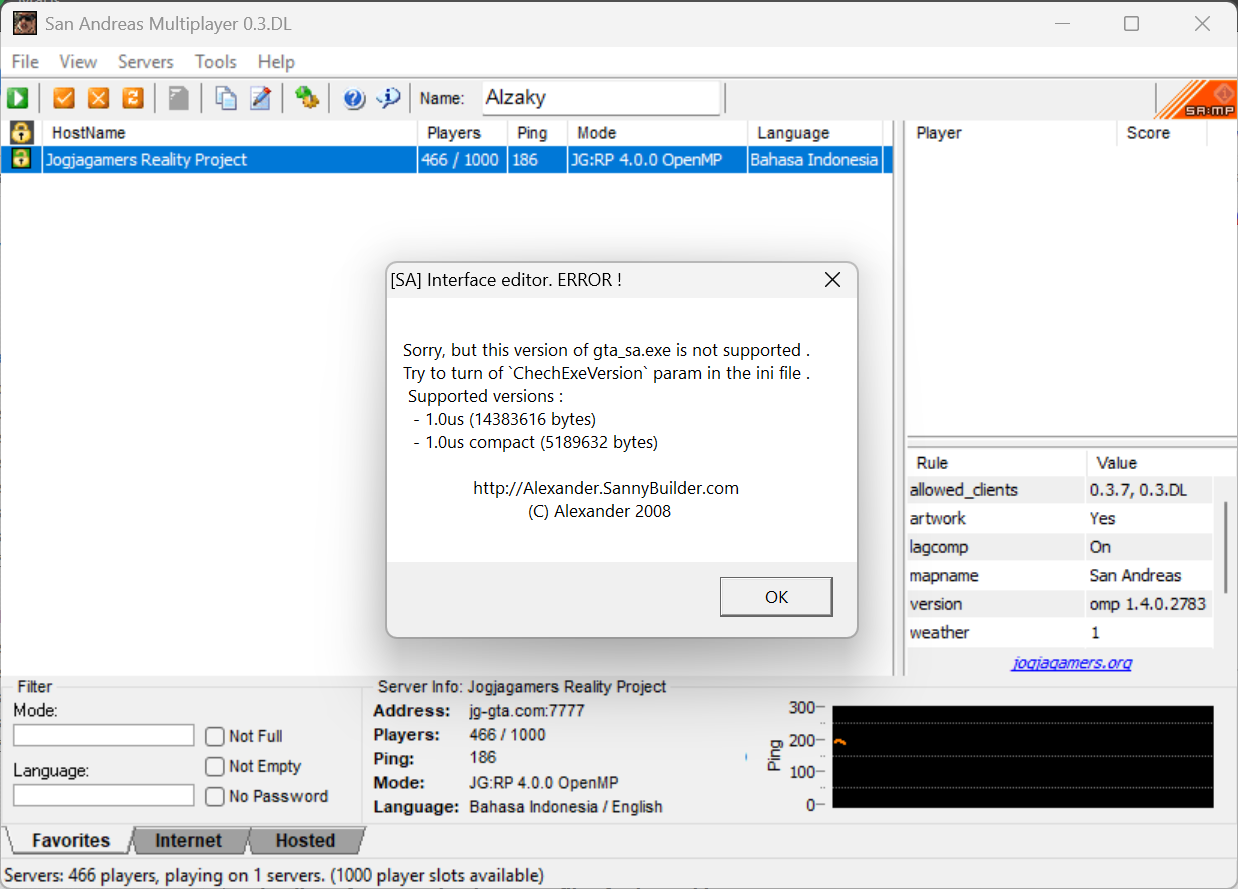Click the Rule column header

pos(996,463)
